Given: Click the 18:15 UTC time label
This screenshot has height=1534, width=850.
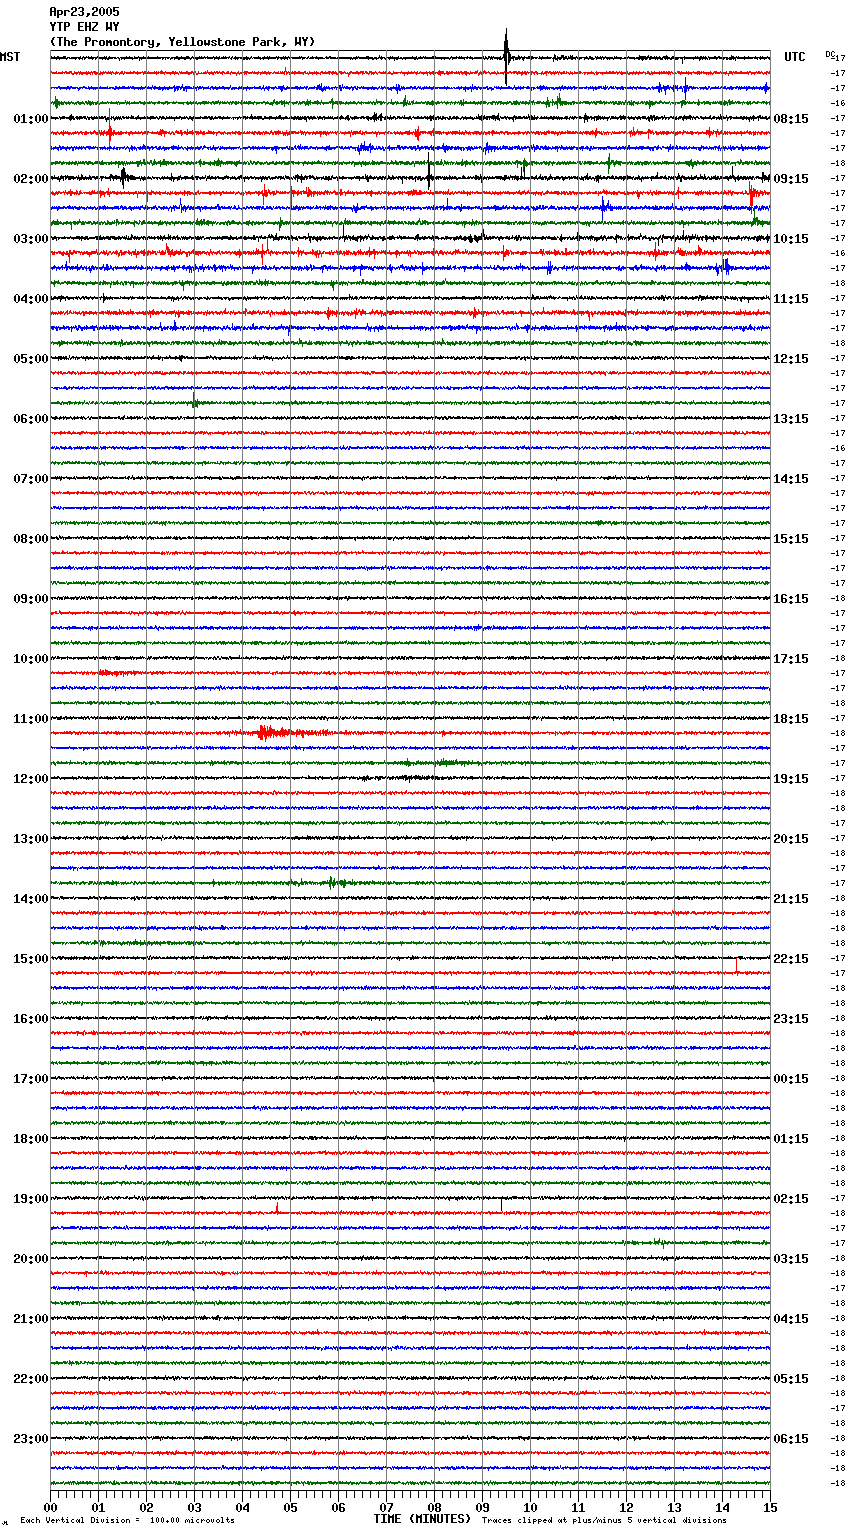Looking at the screenshot, I should [x=791, y=719].
